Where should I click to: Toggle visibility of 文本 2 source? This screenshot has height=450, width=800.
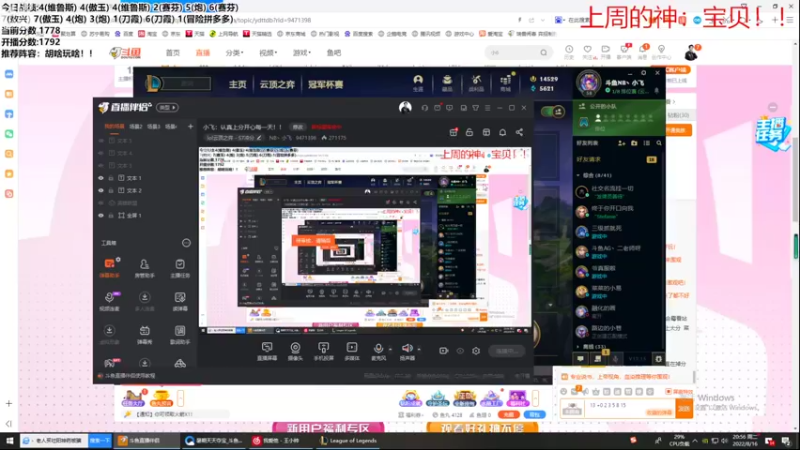pyautogui.click(x=101, y=190)
